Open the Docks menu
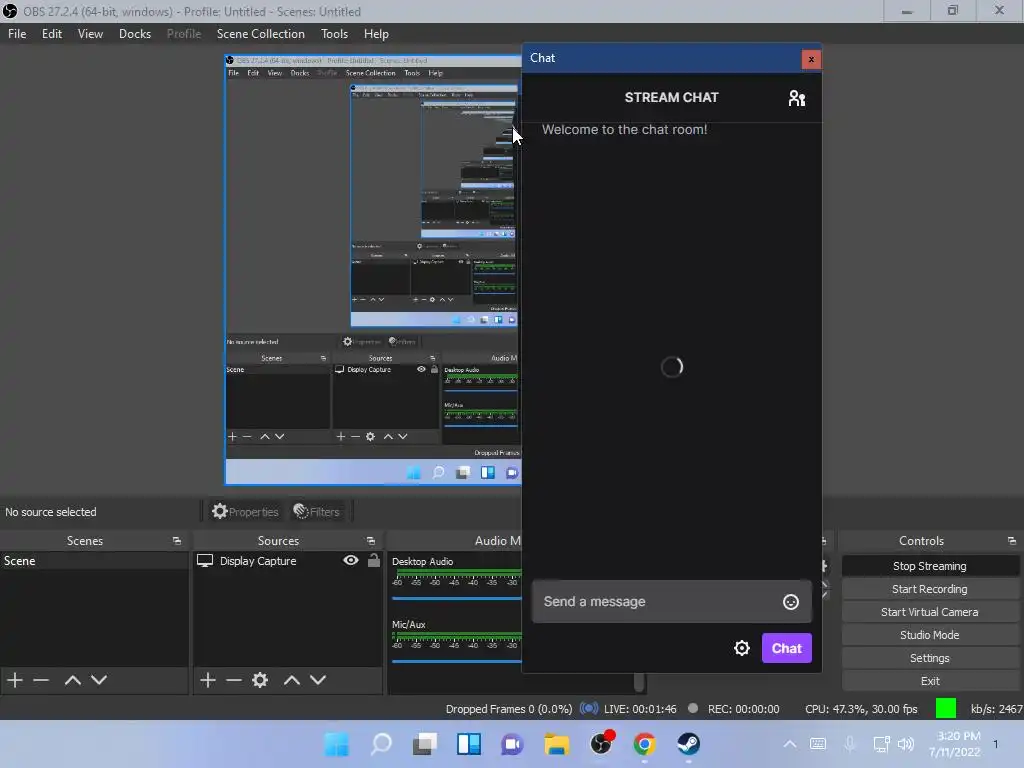Screen dimensions: 1024x768 pos(135,34)
